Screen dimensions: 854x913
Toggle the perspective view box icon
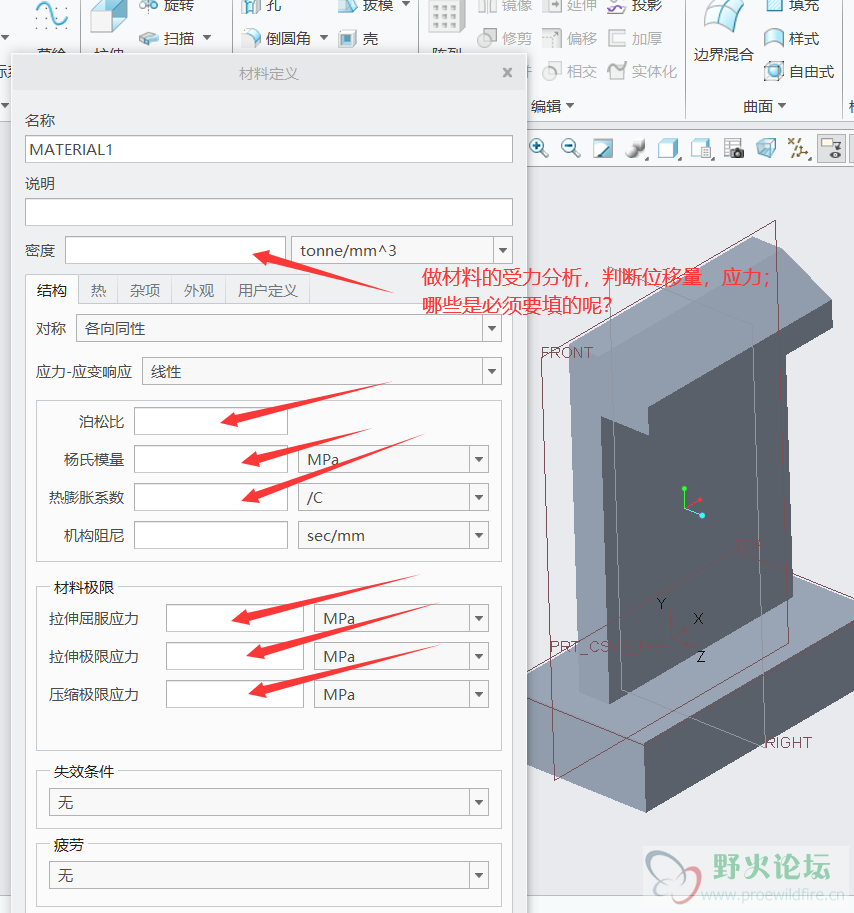pyautogui.click(x=766, y=148)
